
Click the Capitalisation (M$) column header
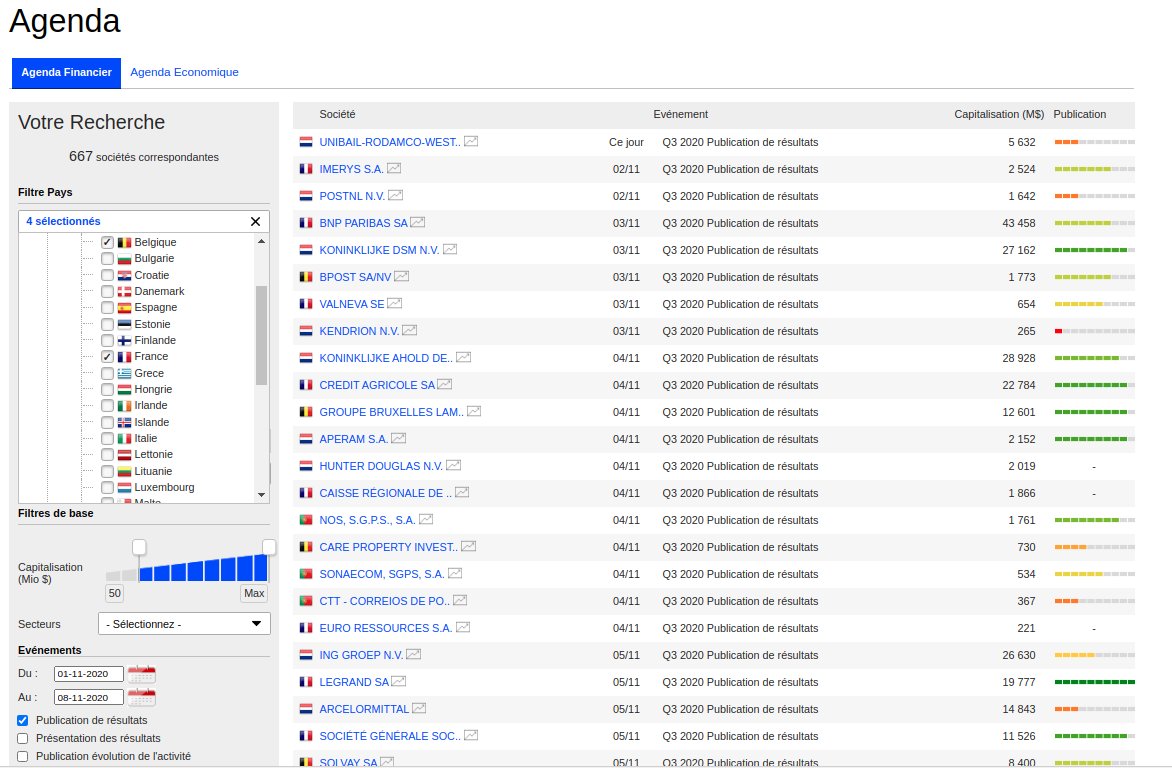pyautogui.click(x=999, y=114)
